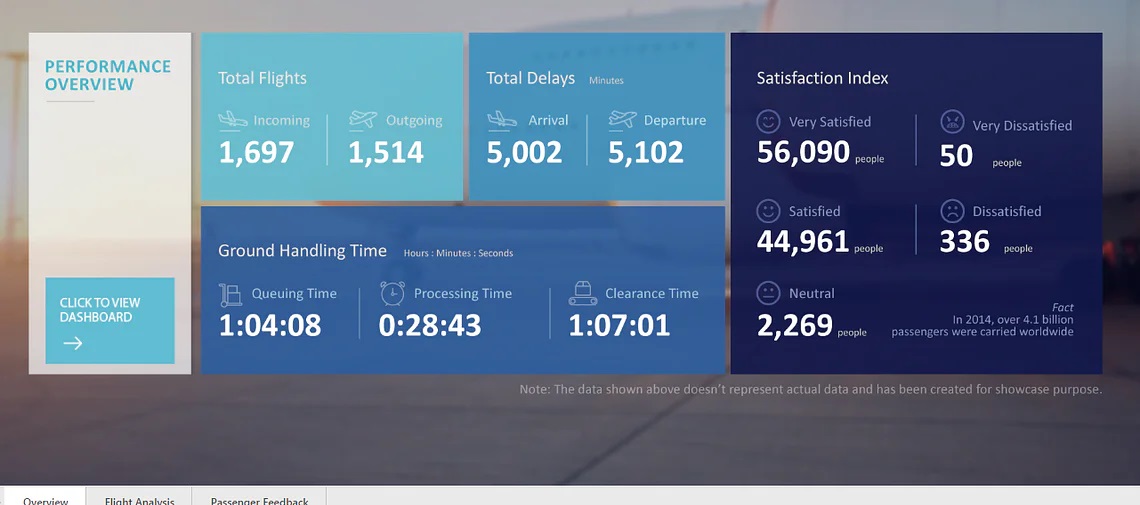The image size is (1140, 505).
Task: Click the Dissatisfied label
Action: coord(1007,211)
